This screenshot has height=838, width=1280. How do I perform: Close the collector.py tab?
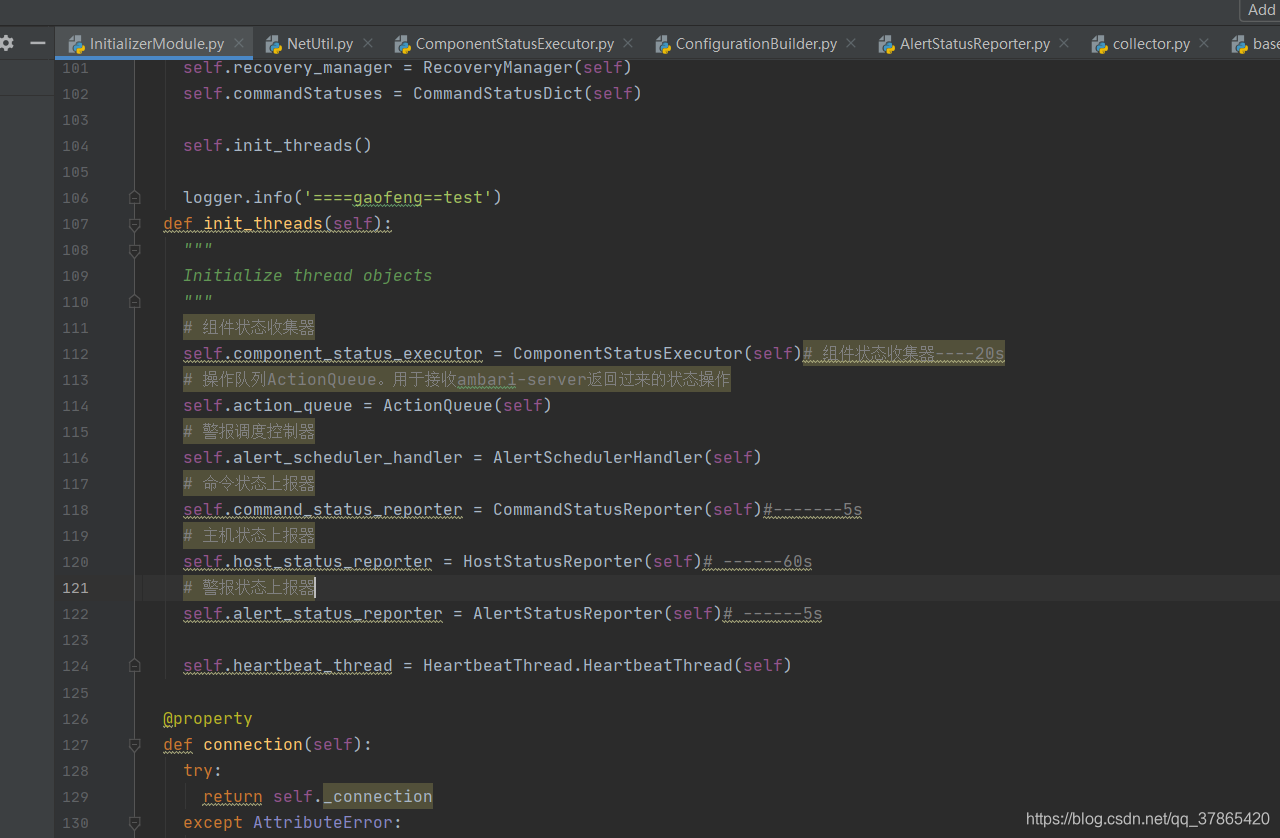coord(1204,44)
